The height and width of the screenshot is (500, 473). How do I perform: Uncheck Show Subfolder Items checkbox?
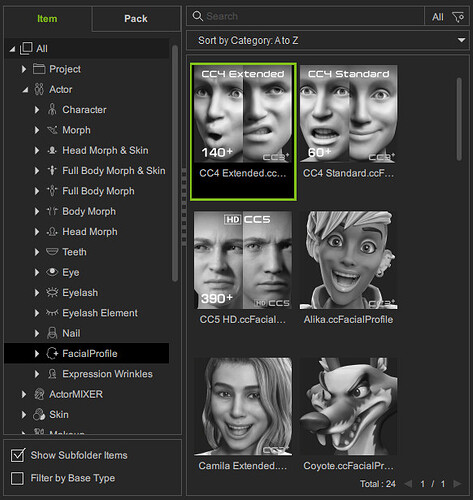[x=18, y=455]
